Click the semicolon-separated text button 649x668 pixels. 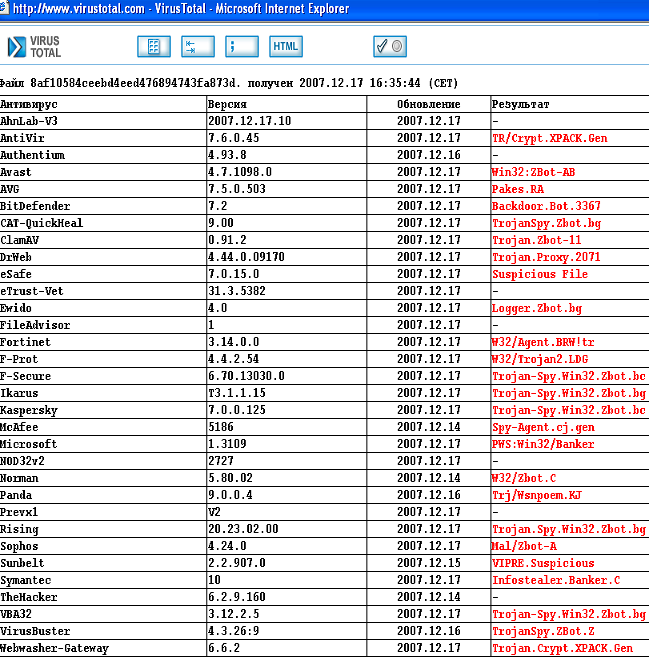tap(242, 46)
